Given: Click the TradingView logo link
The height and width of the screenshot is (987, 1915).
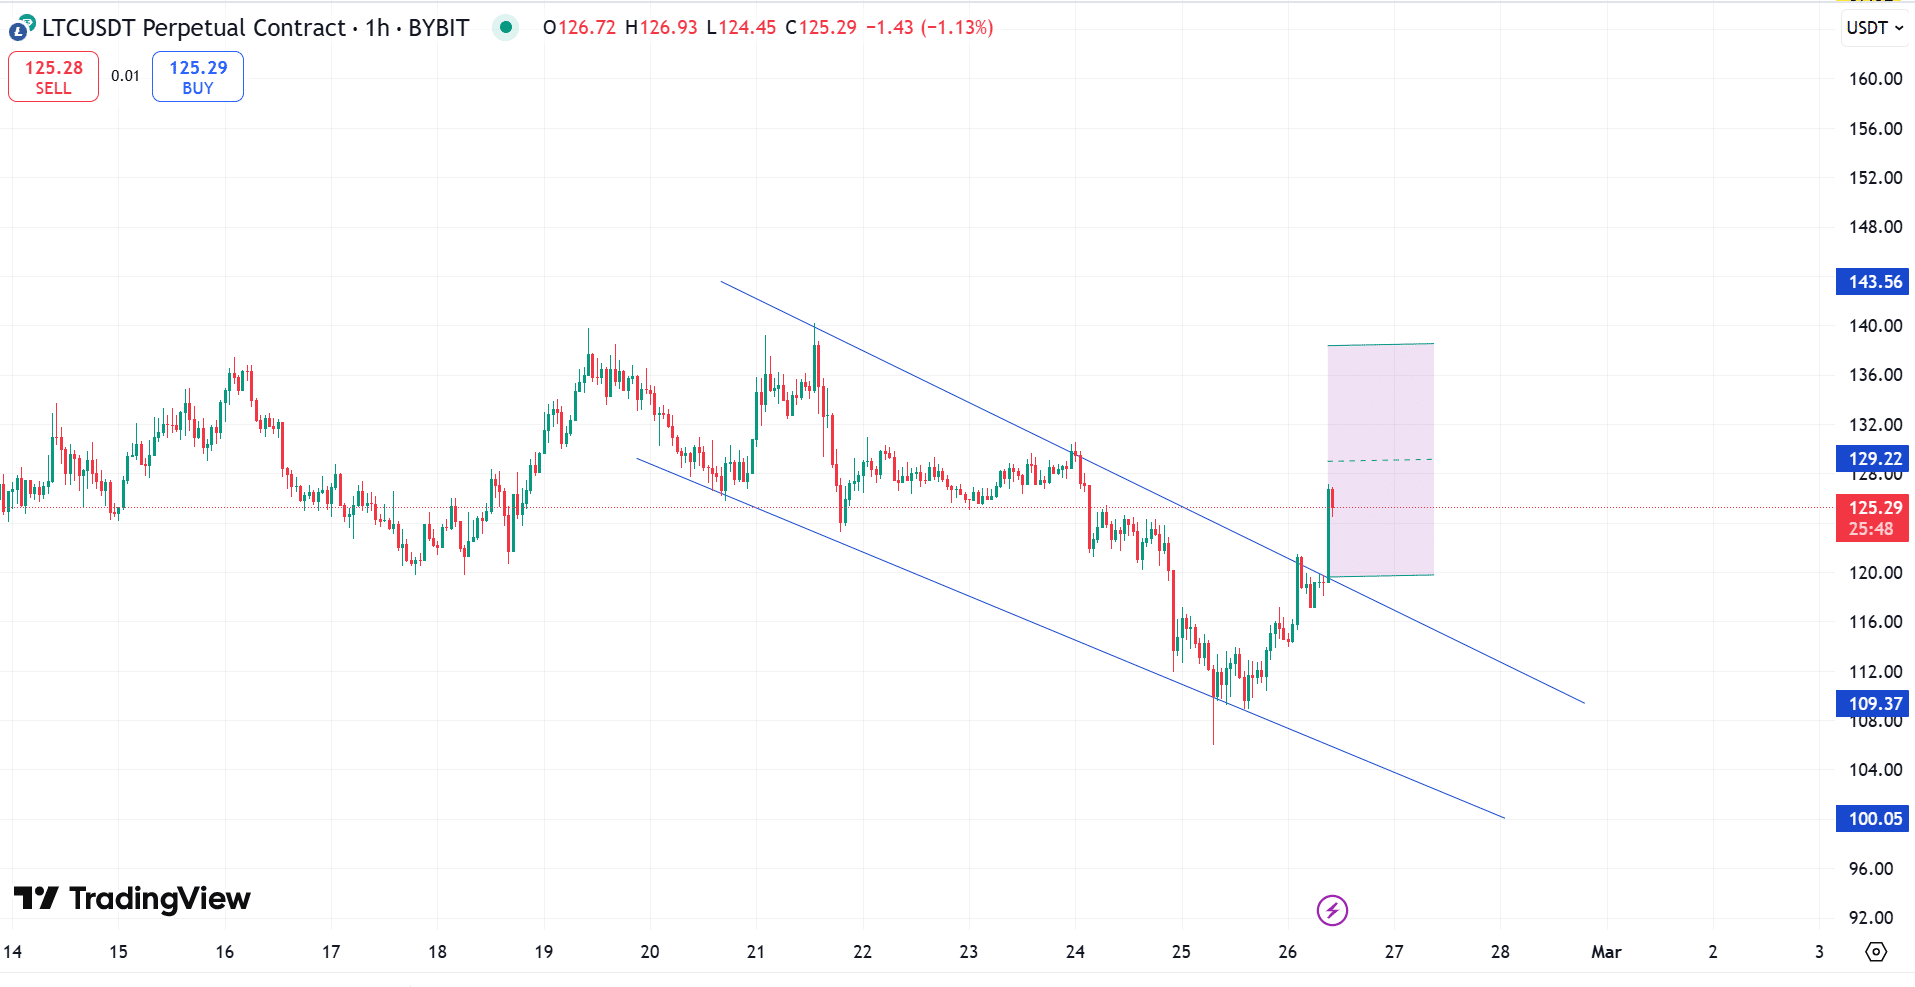Looking at the screenshot, I should pos(132,898).
